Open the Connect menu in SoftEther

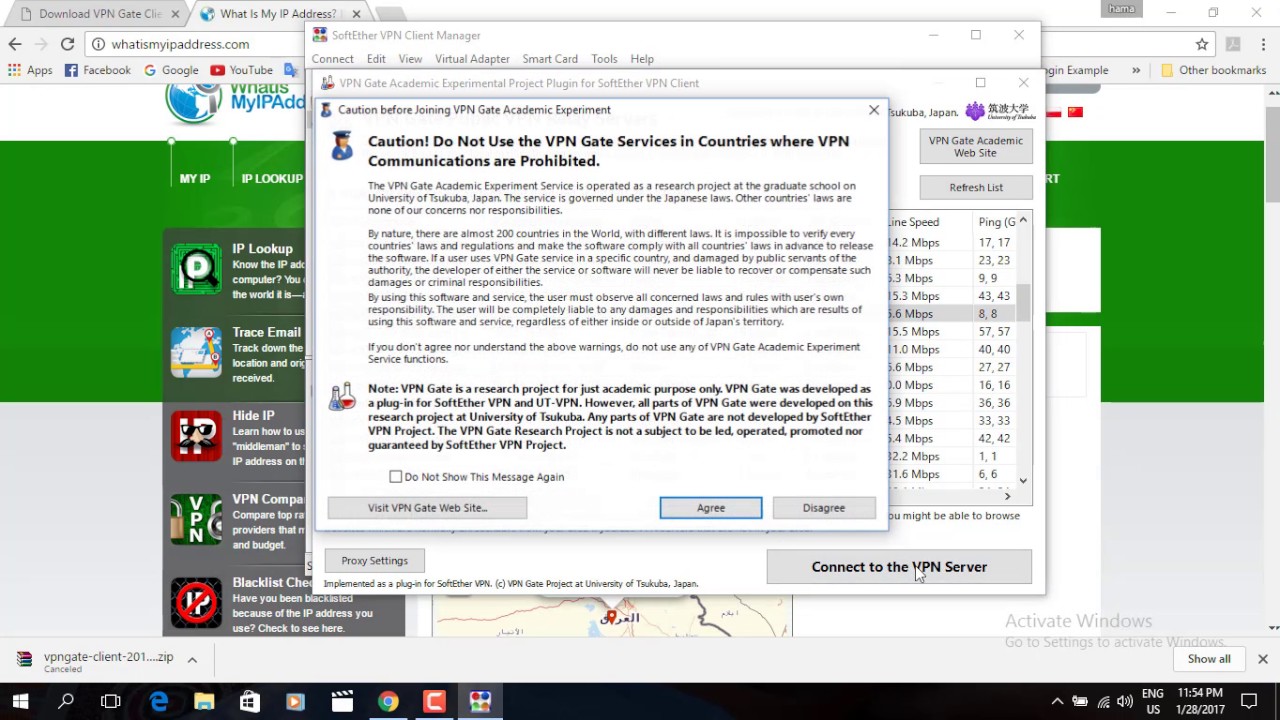332,59
